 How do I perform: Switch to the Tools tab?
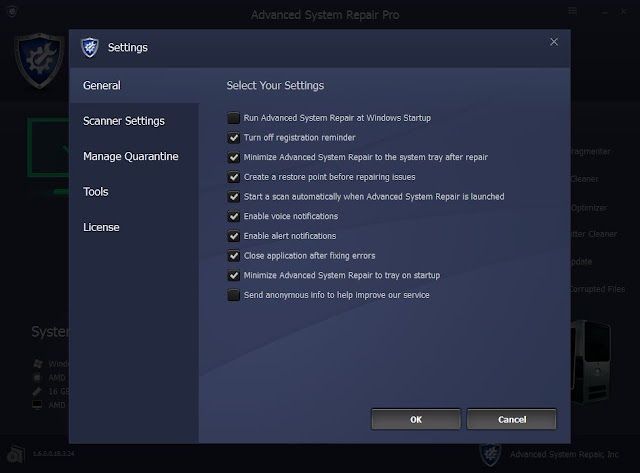point(134,192)
